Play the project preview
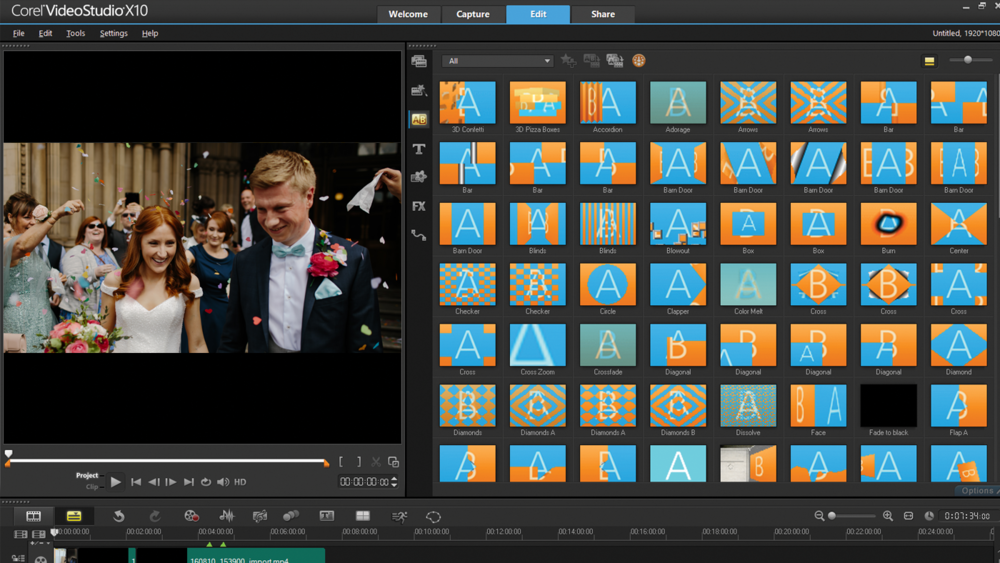The width and height of the screenshot is (1000, 563). pos(115,482)
